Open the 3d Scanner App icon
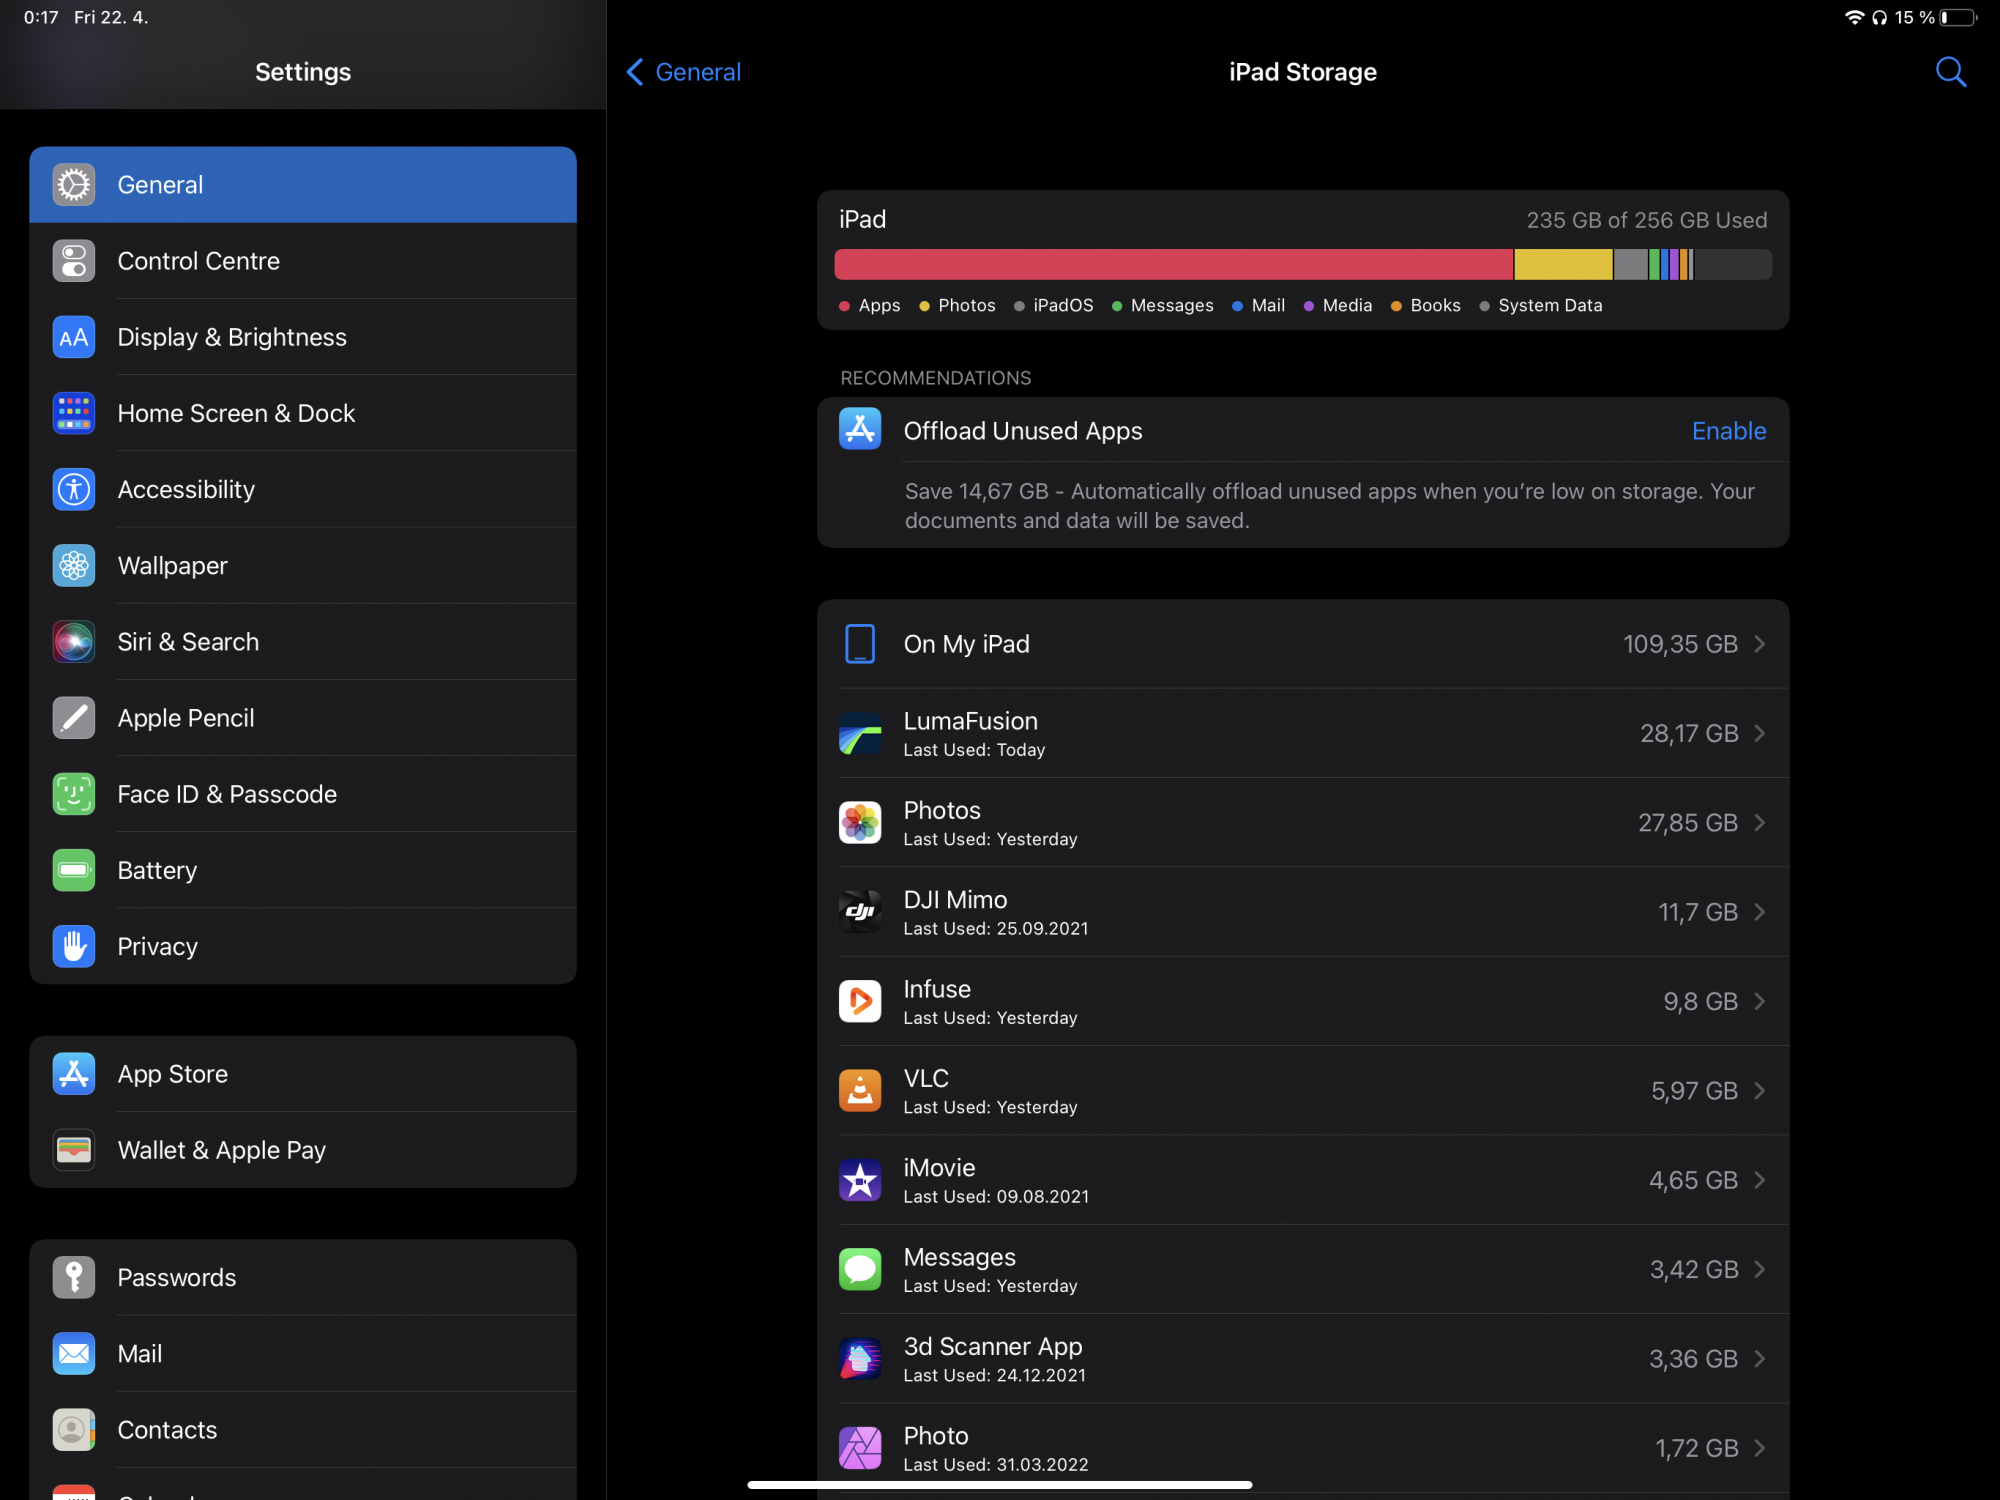Screen dimensions: 2000x1500 [860, 1359]
